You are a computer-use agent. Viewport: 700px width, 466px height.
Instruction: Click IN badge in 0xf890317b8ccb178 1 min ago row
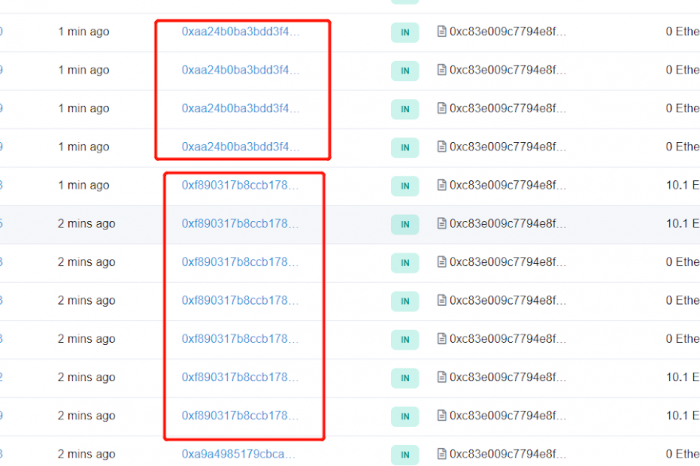(x=405, y=186)
